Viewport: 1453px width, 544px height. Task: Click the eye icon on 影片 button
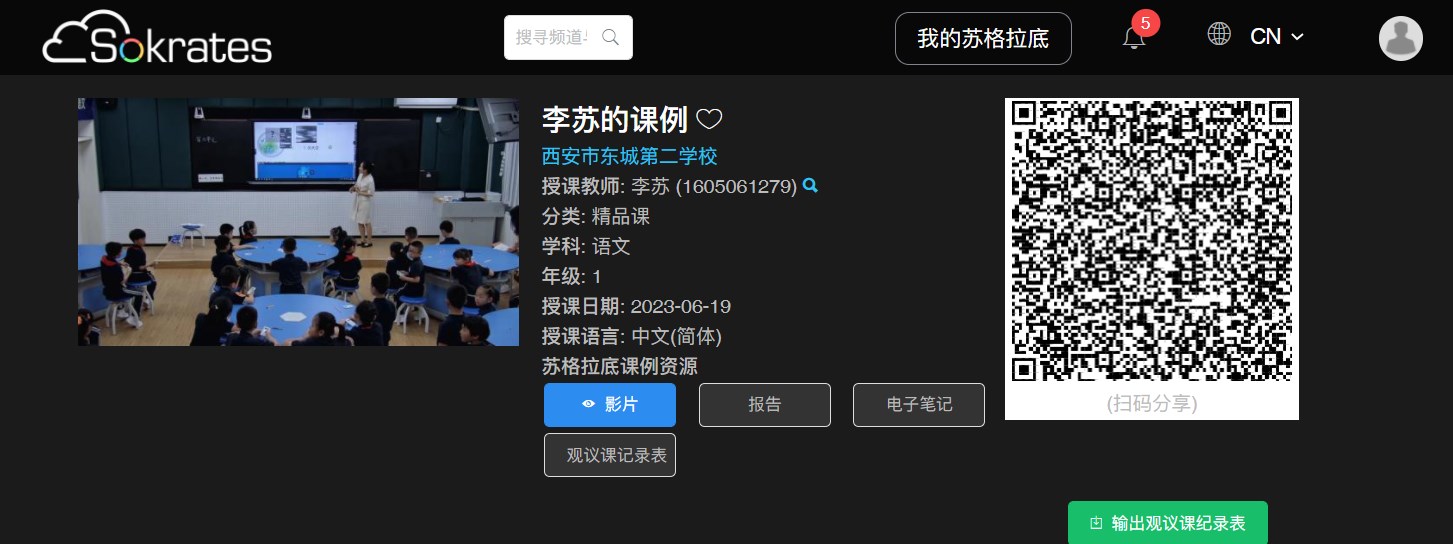(589, 405)
